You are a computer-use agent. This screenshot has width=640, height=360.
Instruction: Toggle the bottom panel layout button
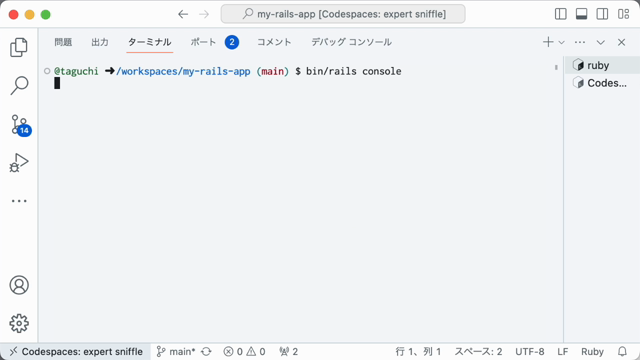click(581, 14)
